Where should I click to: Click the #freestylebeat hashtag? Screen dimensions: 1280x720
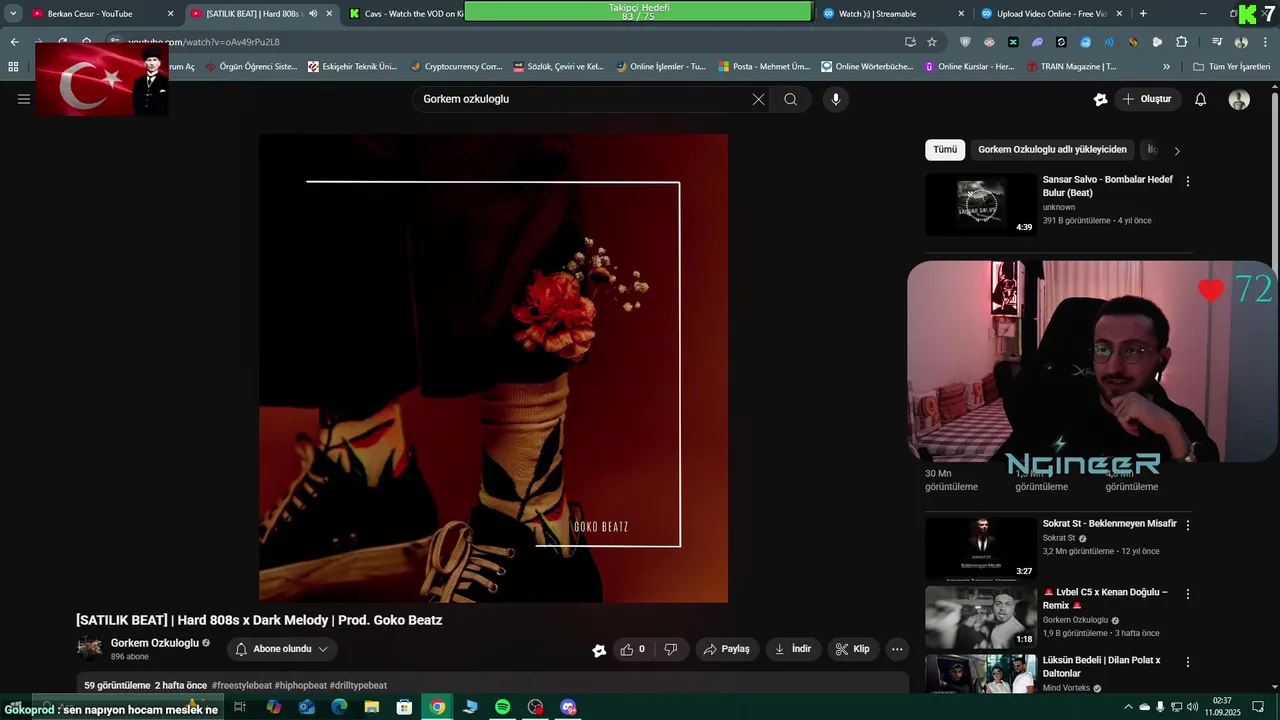(x=242, y=686)
